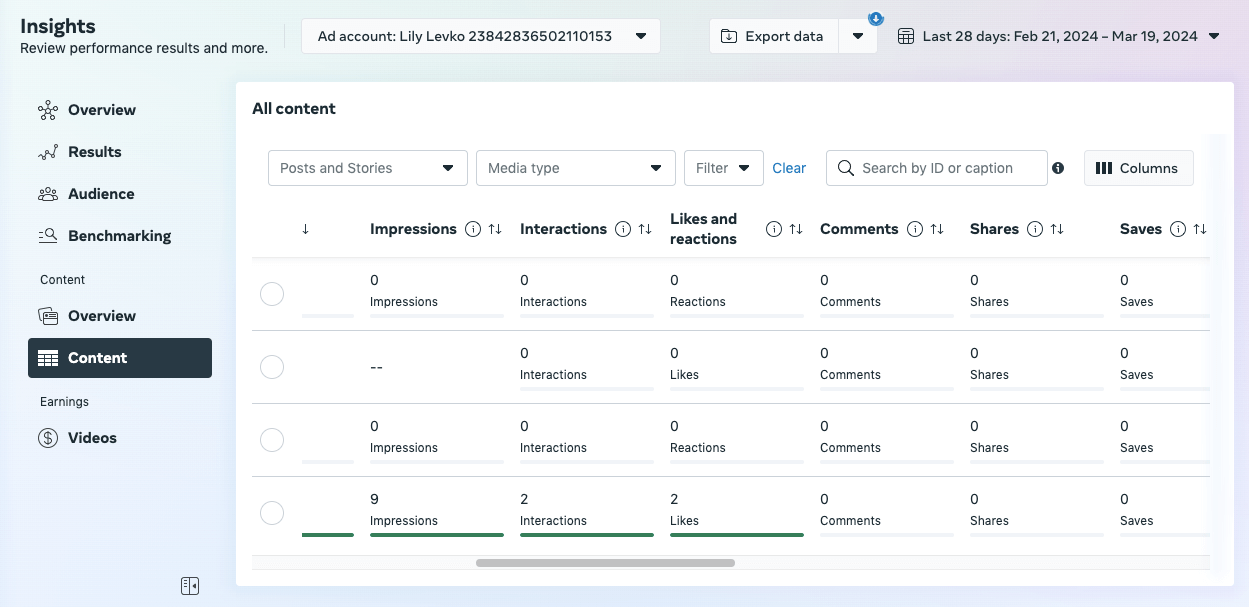Sort by Shares using arrows icon

(1057, 229)
